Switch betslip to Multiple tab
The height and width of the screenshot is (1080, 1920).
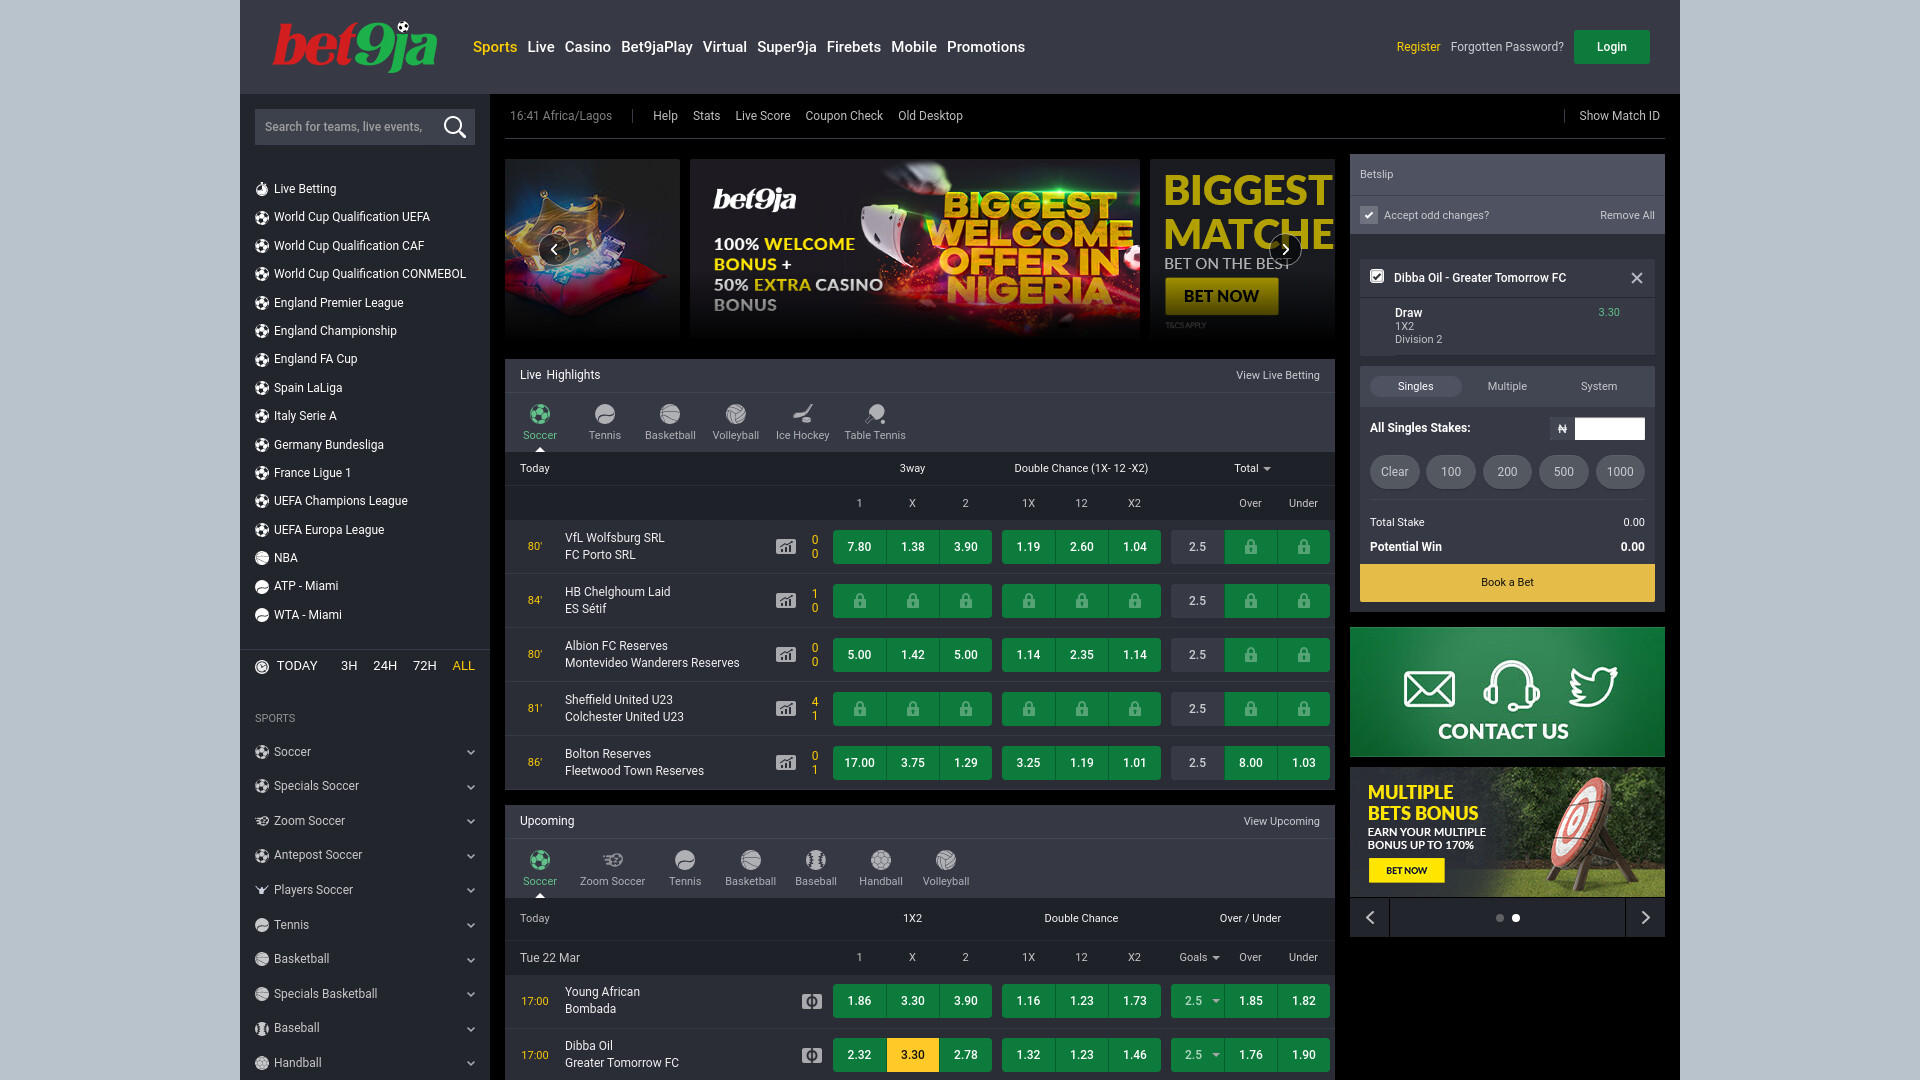(1507, 386)
